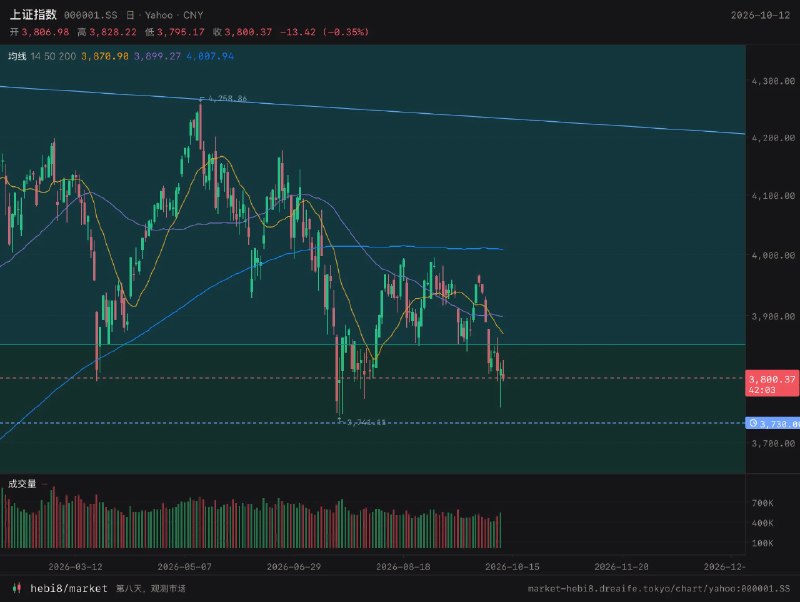Click the close value 3,800.37 in the header
This screenshot has width=800, height=602.
[x=248, y=32]
